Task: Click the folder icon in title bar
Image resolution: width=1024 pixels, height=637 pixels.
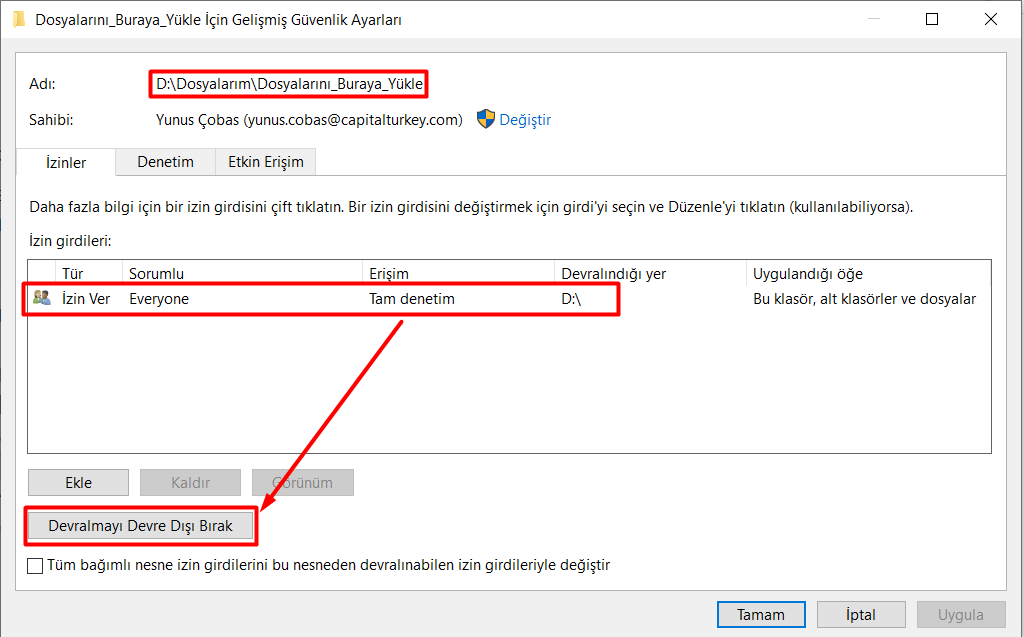Action: 19,19
